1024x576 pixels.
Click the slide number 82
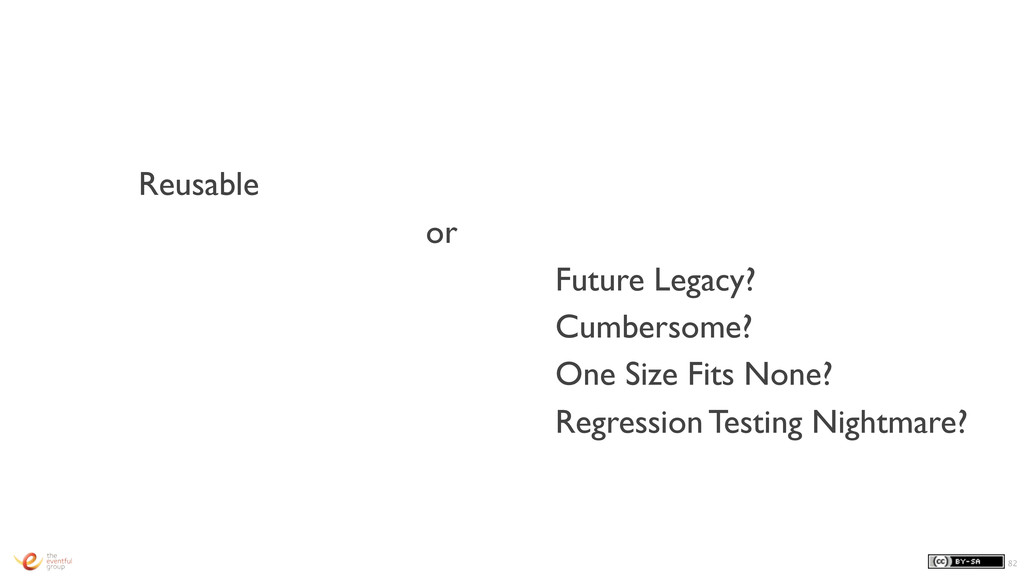coord(1012,563)
